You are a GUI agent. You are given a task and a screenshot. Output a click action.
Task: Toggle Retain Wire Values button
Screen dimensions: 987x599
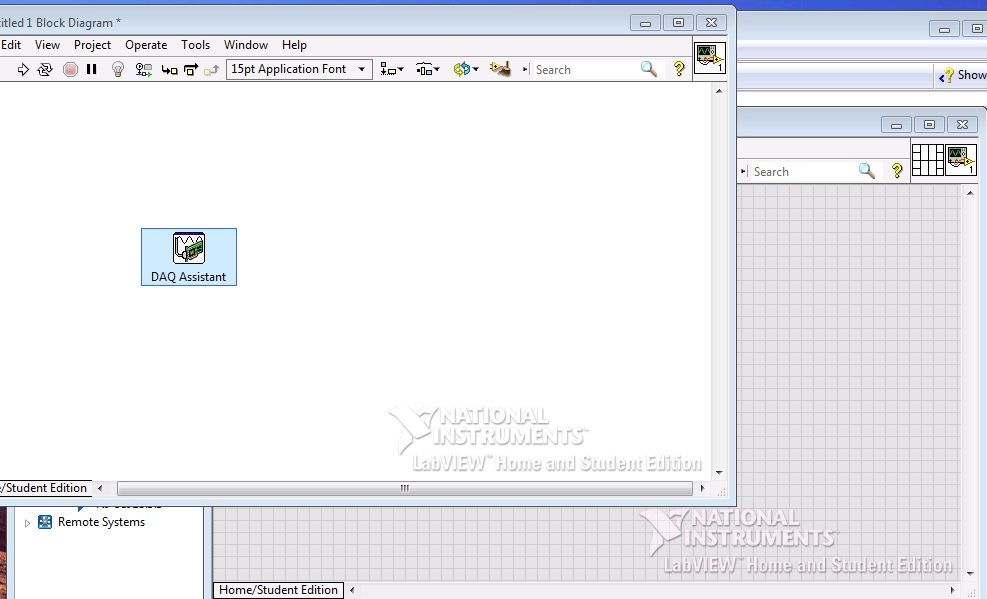144,69
